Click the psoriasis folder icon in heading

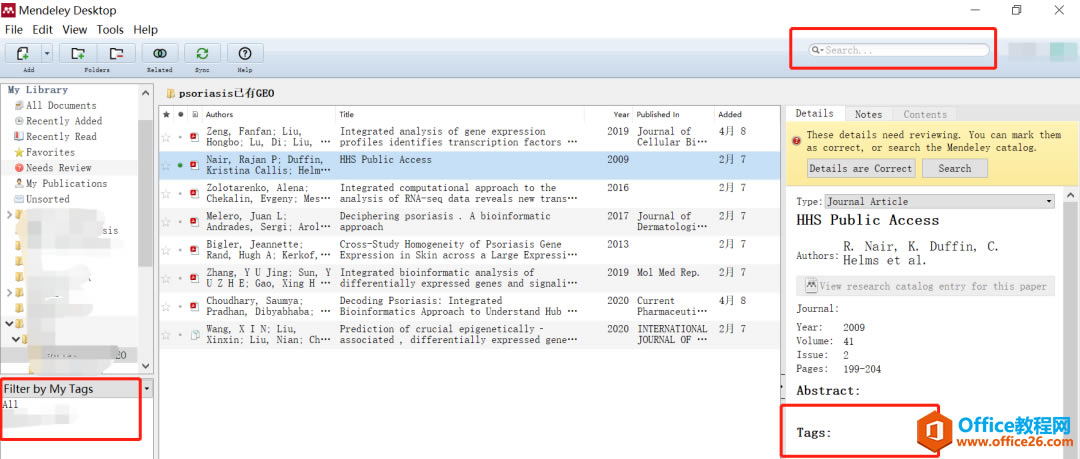pyautogui.click(x=170, y=93)
